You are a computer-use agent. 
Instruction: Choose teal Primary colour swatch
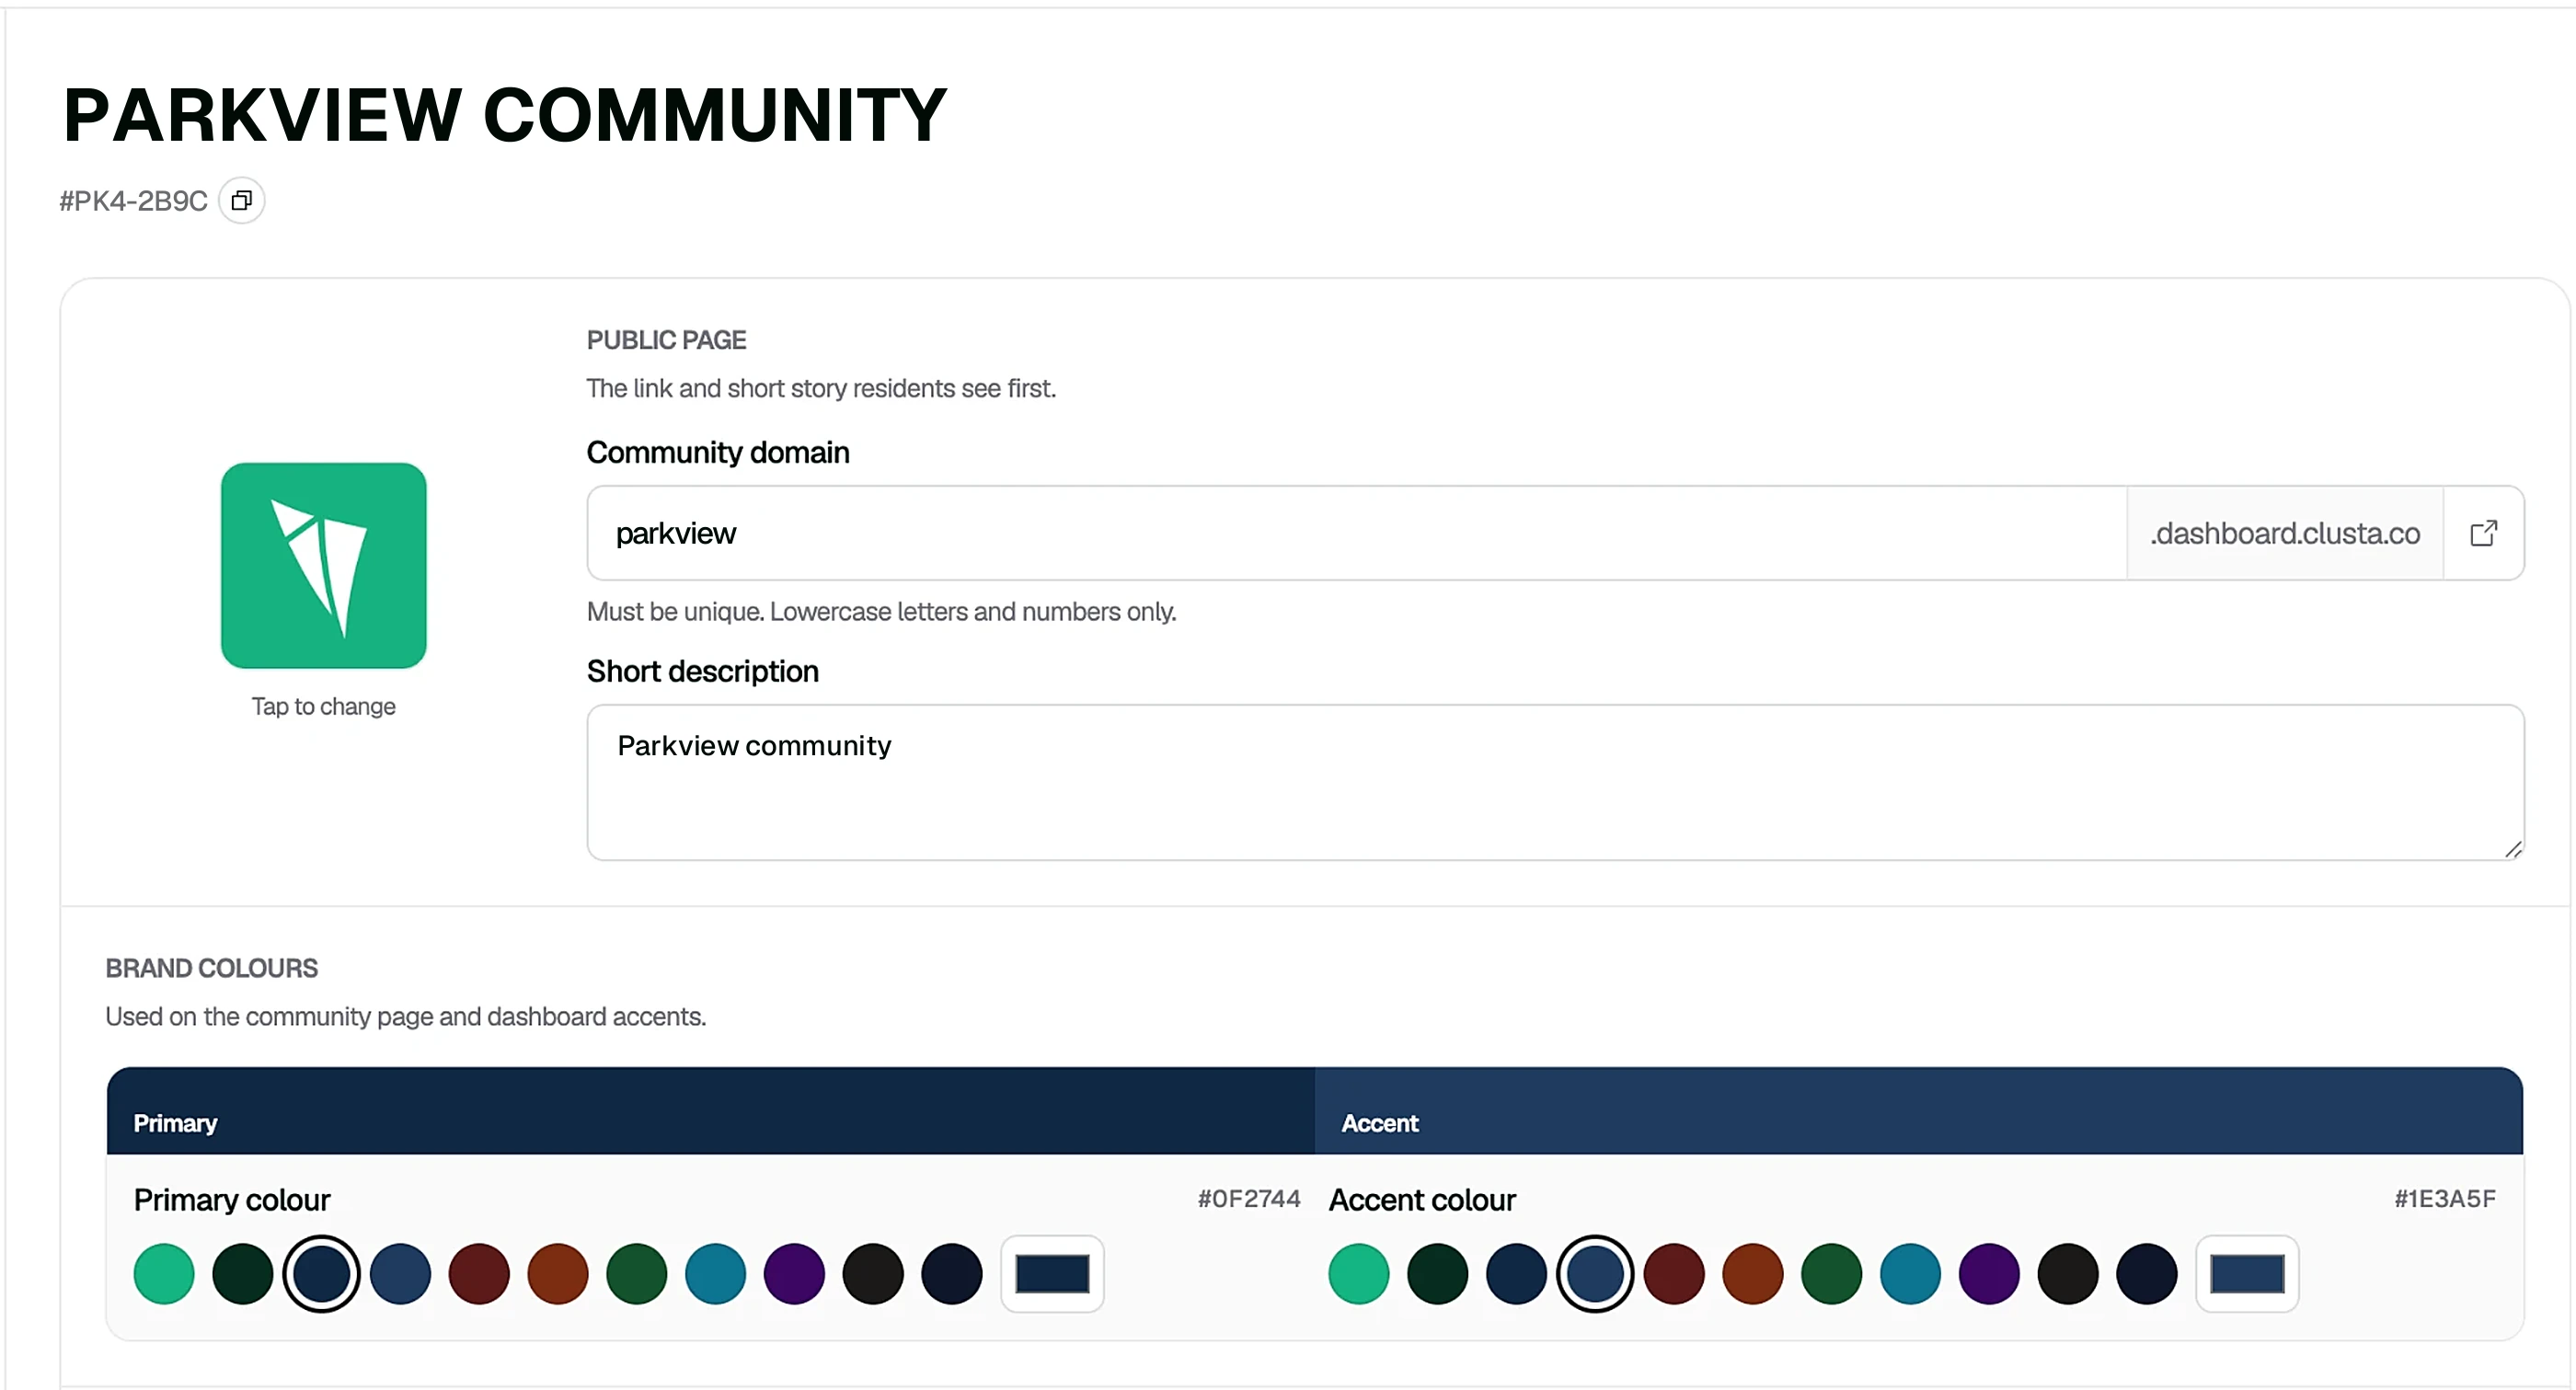click(x=715, y=1273)
